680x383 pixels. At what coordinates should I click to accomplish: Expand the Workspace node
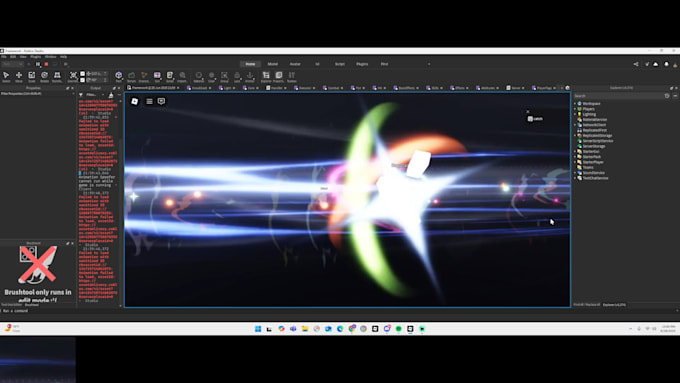coord(575,104)
